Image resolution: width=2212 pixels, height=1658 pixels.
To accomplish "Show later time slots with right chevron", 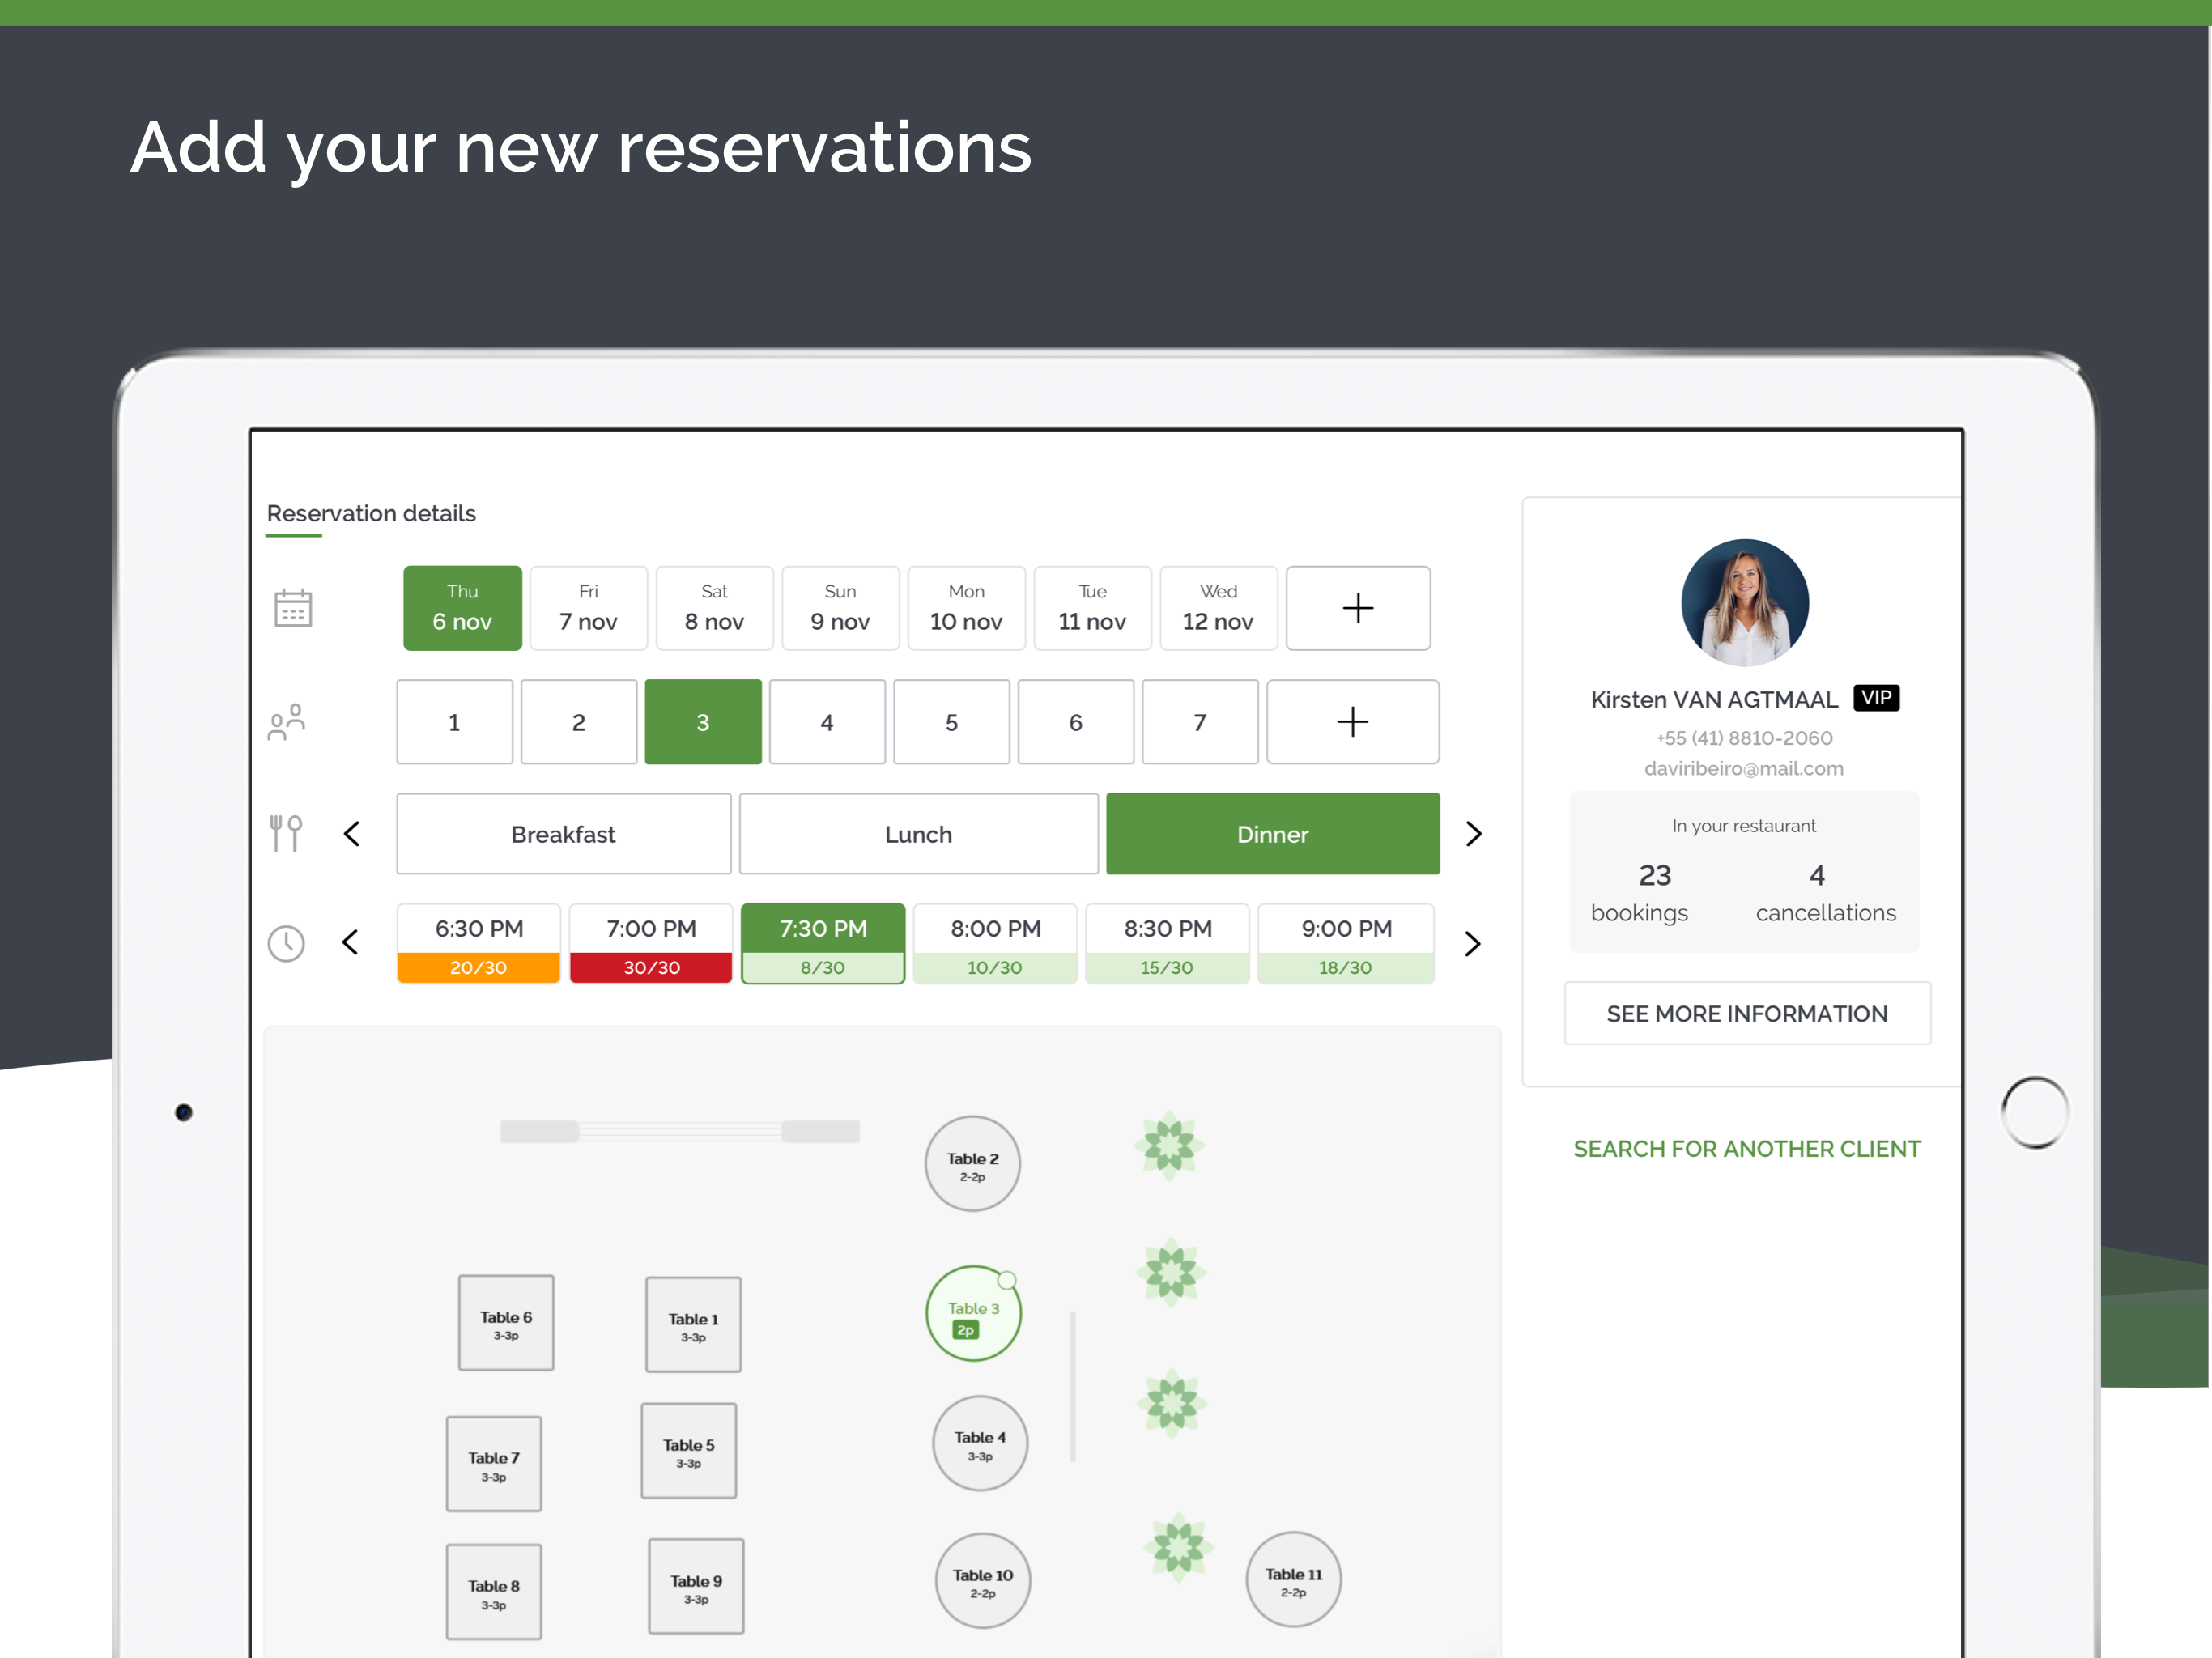I will click(x=1472, y=943).
